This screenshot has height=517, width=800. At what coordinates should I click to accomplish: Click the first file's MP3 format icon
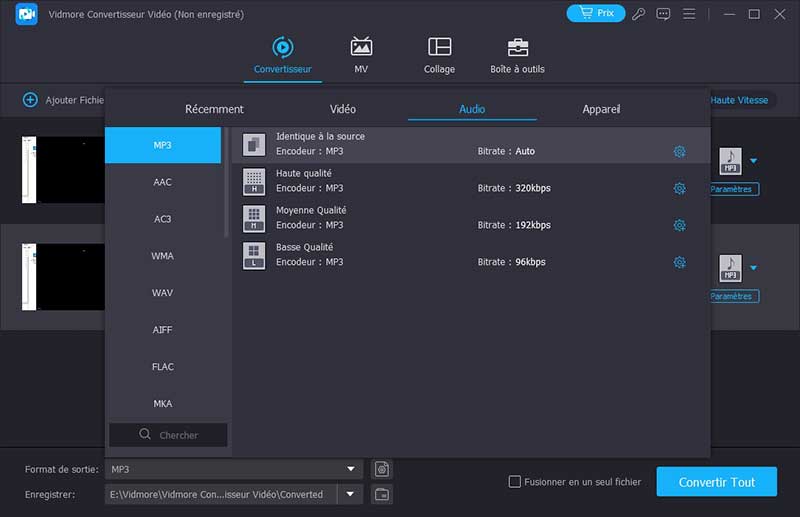[x=730, y=161]
